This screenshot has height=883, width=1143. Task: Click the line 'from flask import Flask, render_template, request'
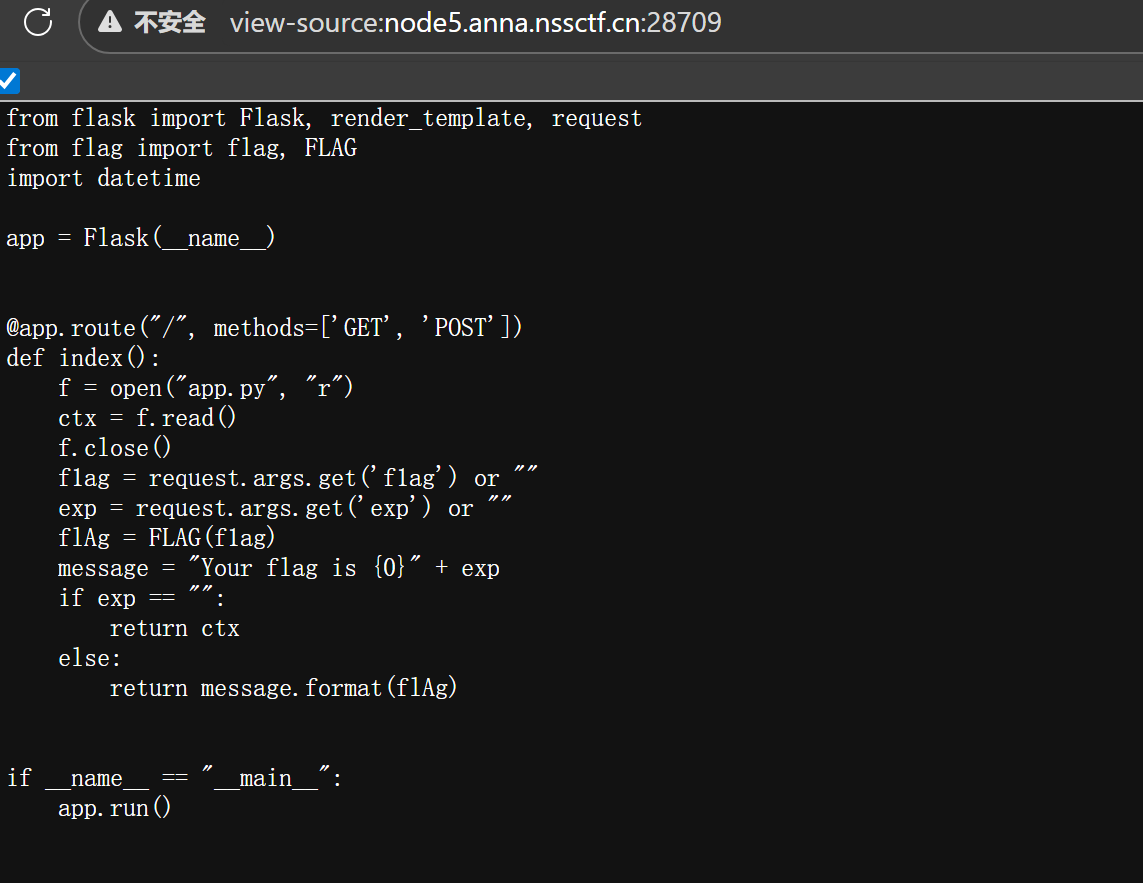[x=324, y=118]
